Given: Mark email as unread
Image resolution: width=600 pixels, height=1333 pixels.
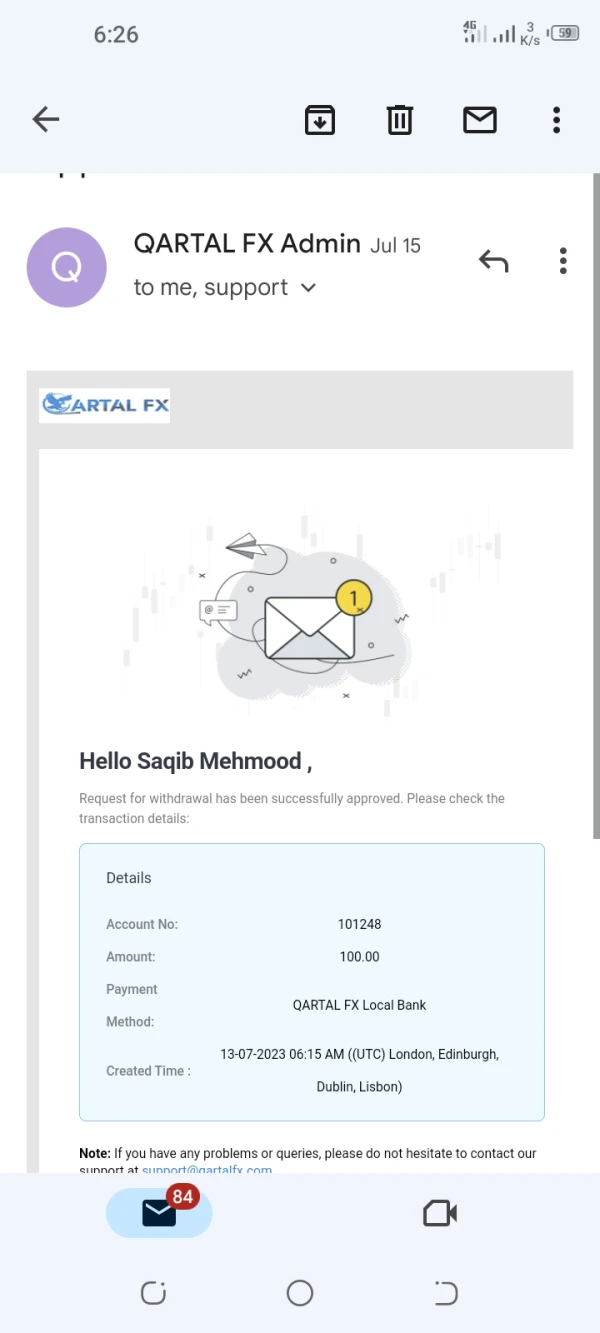Looking at the screenshot, I should pos(480,120).
